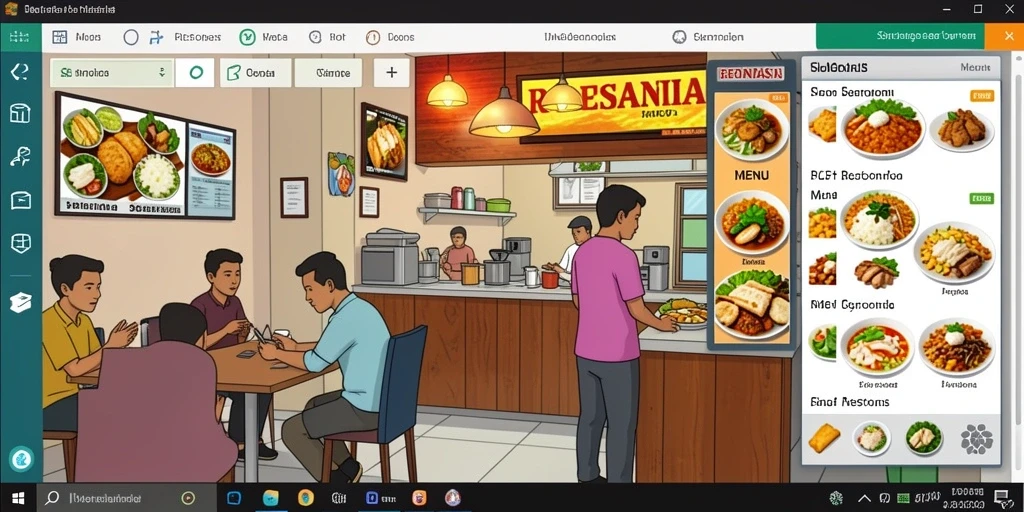The image size is (1024, 512).
Task: Click the 'RMed Ggnoondo' section heading
Action: tap(852, 304)
